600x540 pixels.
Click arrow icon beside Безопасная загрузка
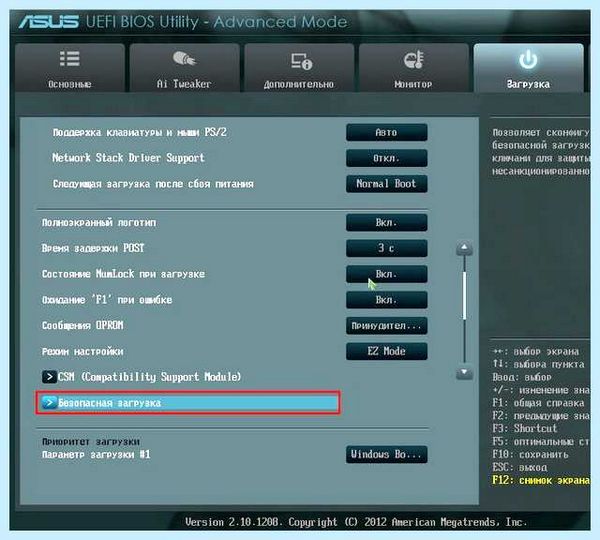tap(49, 403)
